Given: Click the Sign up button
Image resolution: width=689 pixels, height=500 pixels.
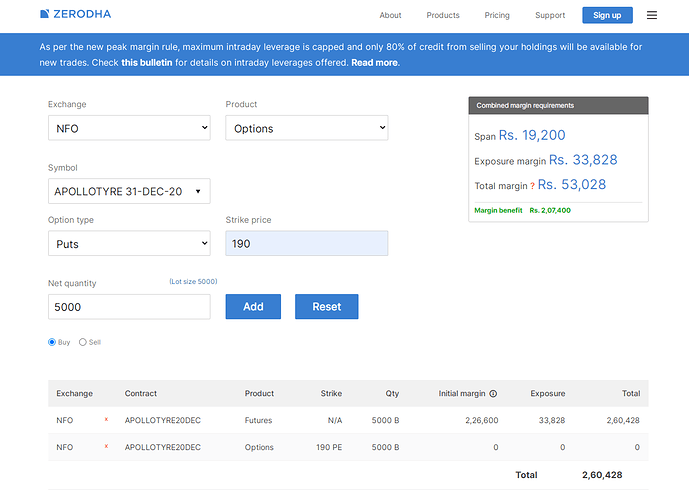Looking at the screenshot, I should tap(607, 15).
